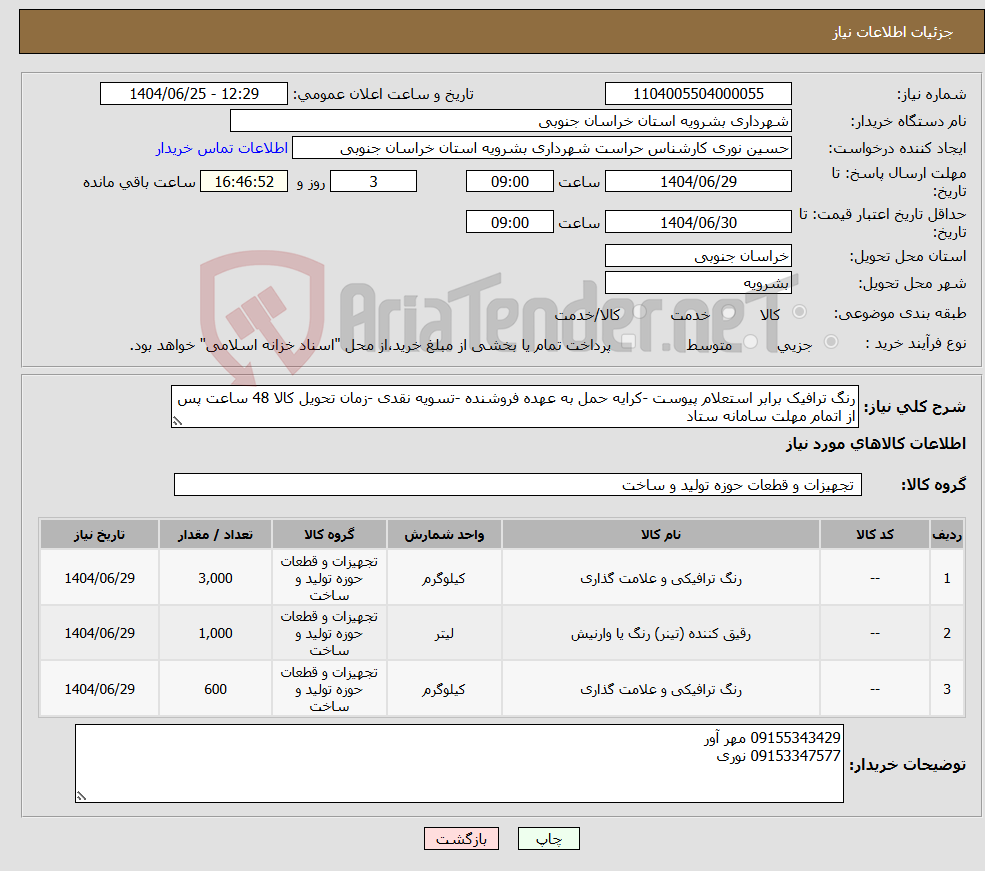The height and width of the screenshot is (871, 985).
Task: Click row 3 need date 1404/06/29
Action: tap(99, 690)
